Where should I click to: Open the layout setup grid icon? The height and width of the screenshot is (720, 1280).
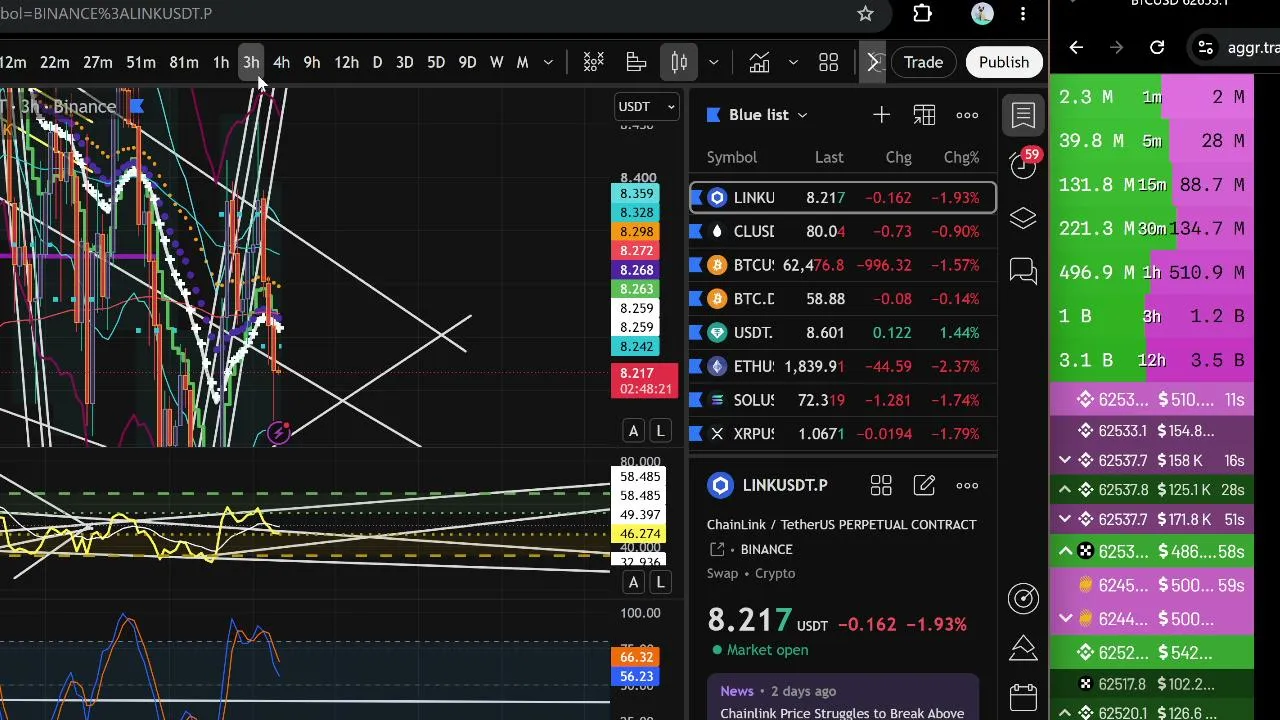point(828,63)
